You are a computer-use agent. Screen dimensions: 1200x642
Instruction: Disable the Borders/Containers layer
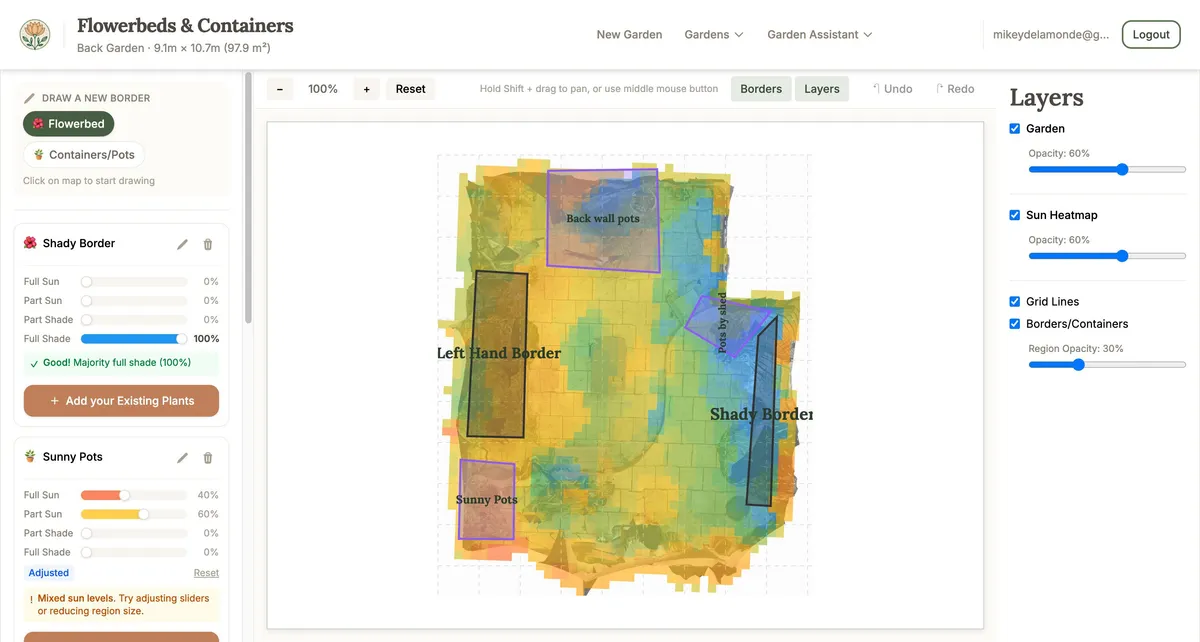(x=1014, y=323)
